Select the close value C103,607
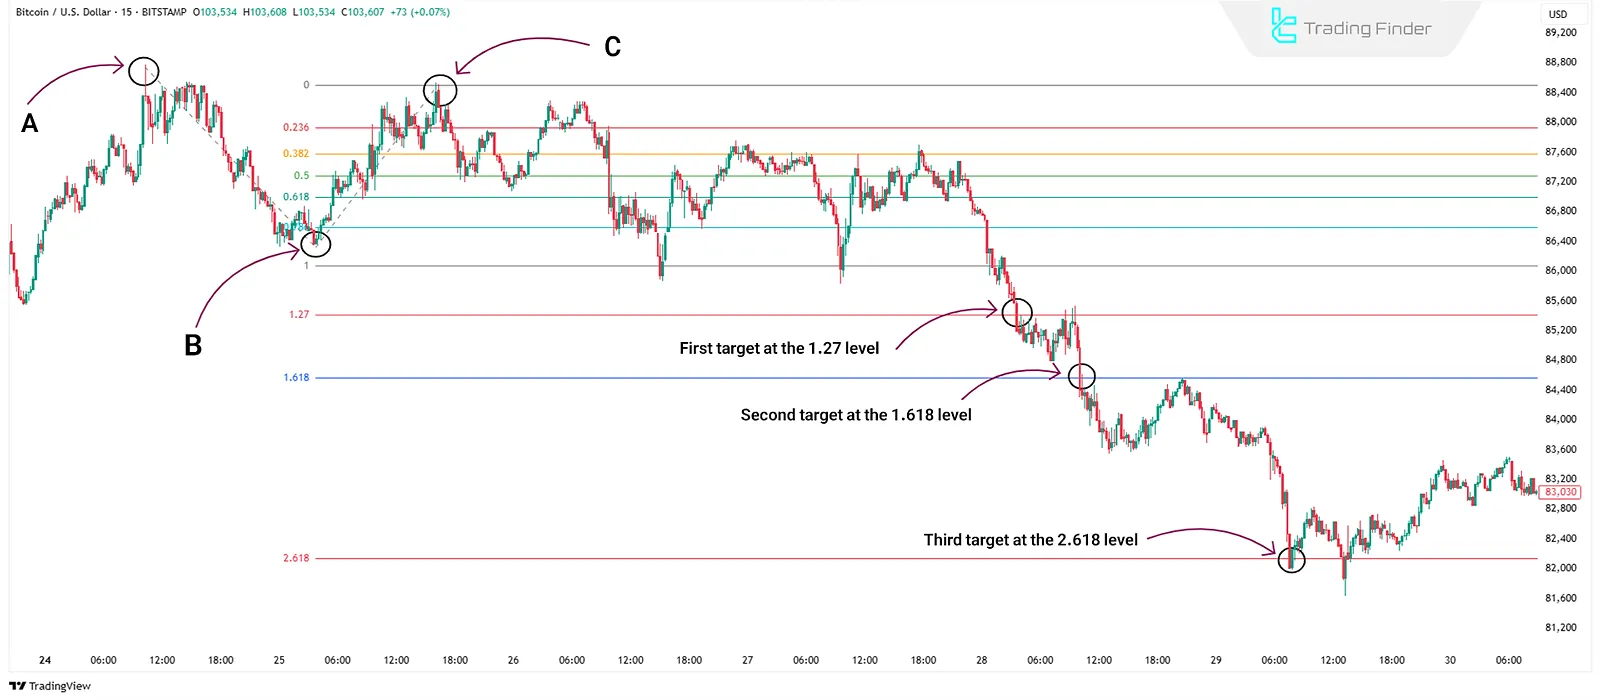 click(x=362, y=12)
